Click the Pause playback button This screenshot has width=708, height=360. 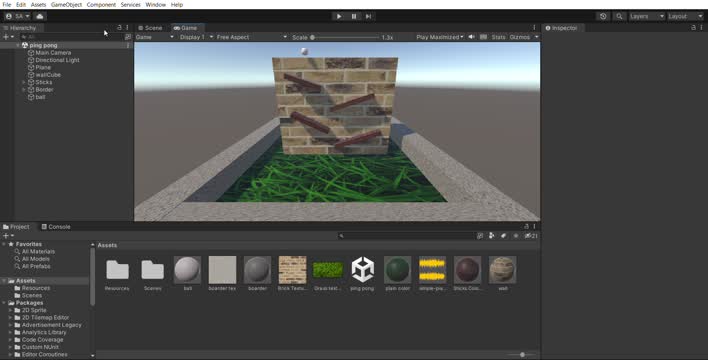coord(354,16)
